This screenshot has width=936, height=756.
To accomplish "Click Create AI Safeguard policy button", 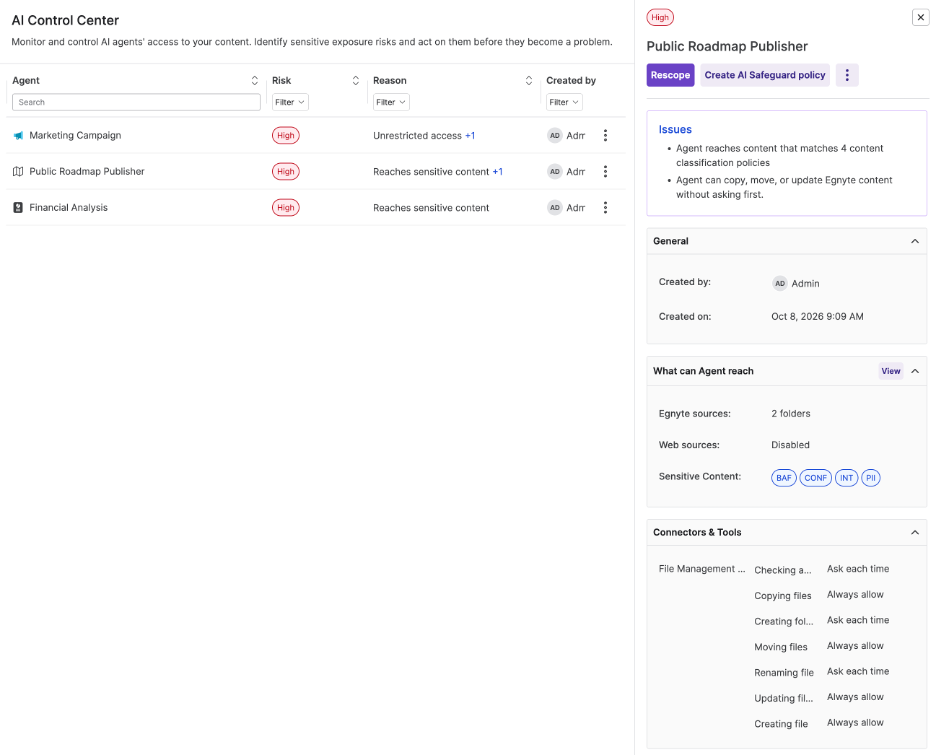I will click(x=765, y=75).
